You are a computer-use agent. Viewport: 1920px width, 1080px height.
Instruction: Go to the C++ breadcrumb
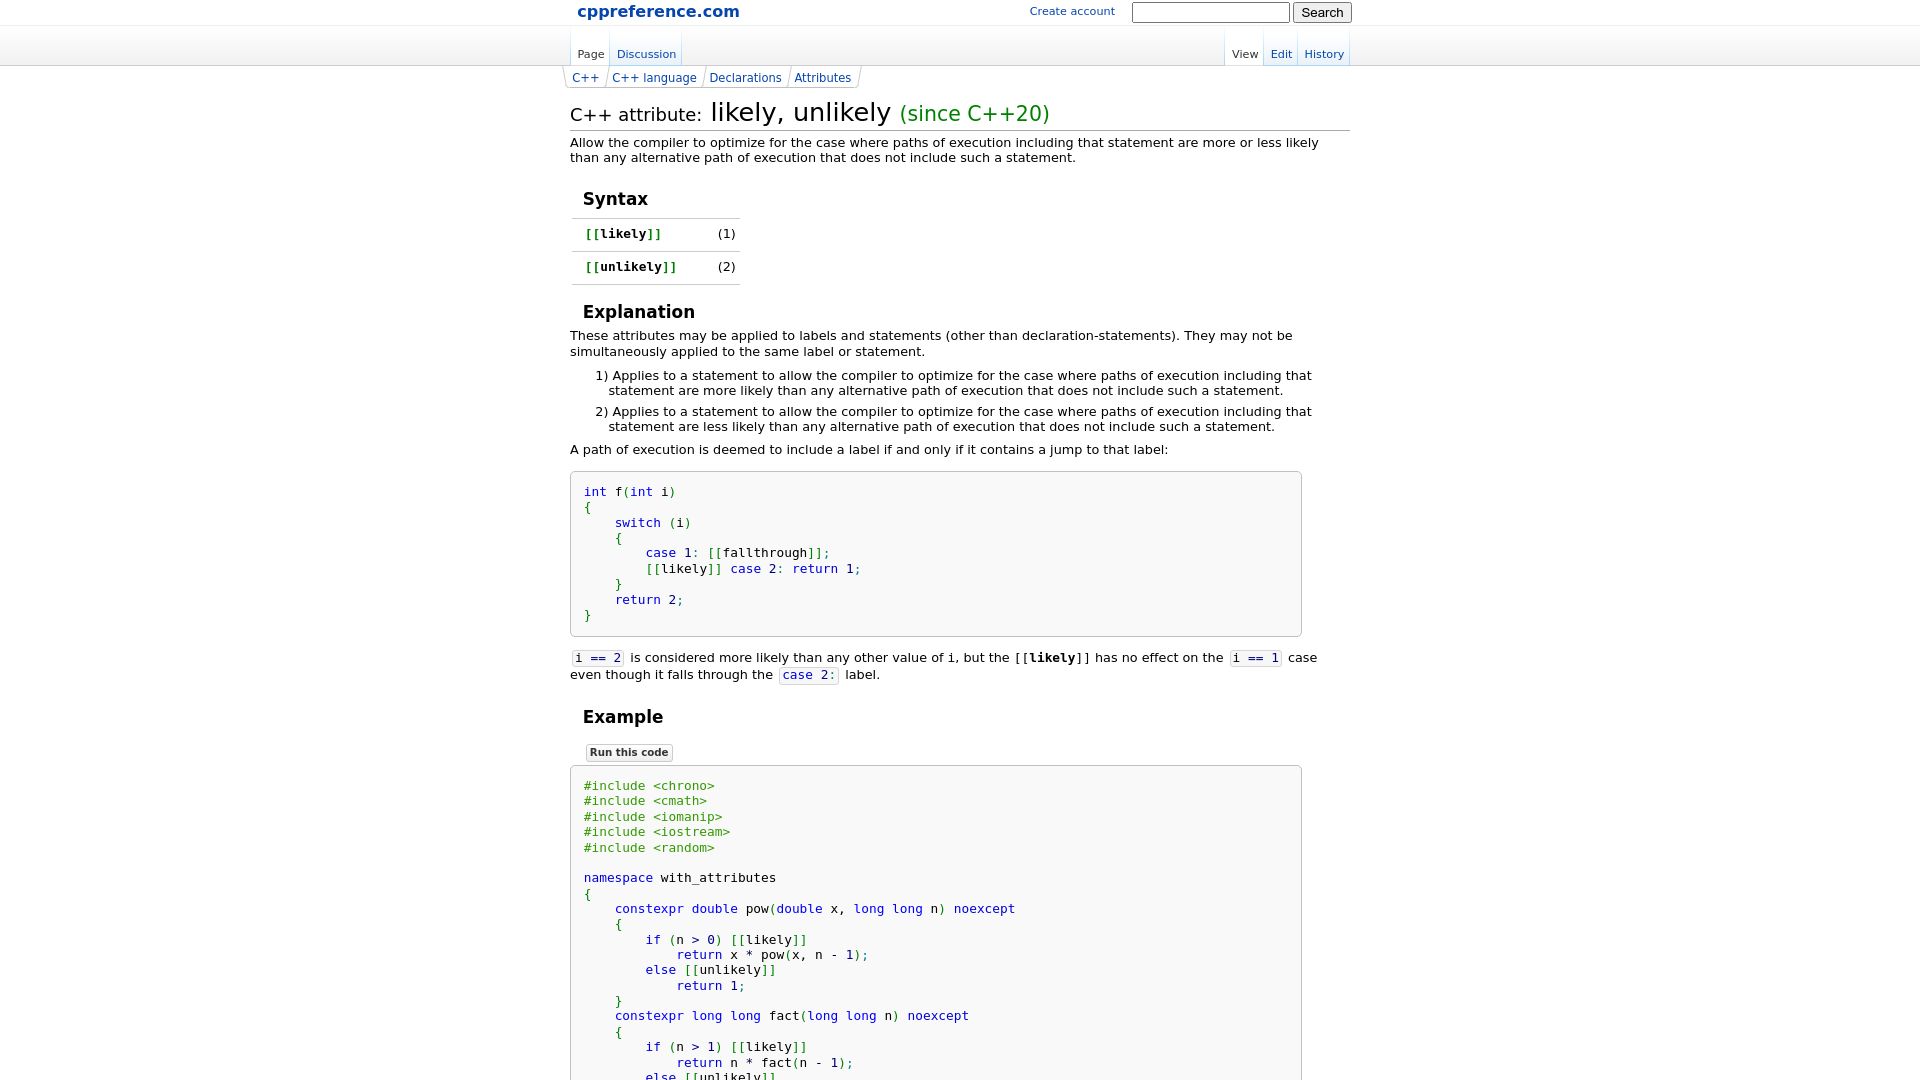[x=585, y=78]
